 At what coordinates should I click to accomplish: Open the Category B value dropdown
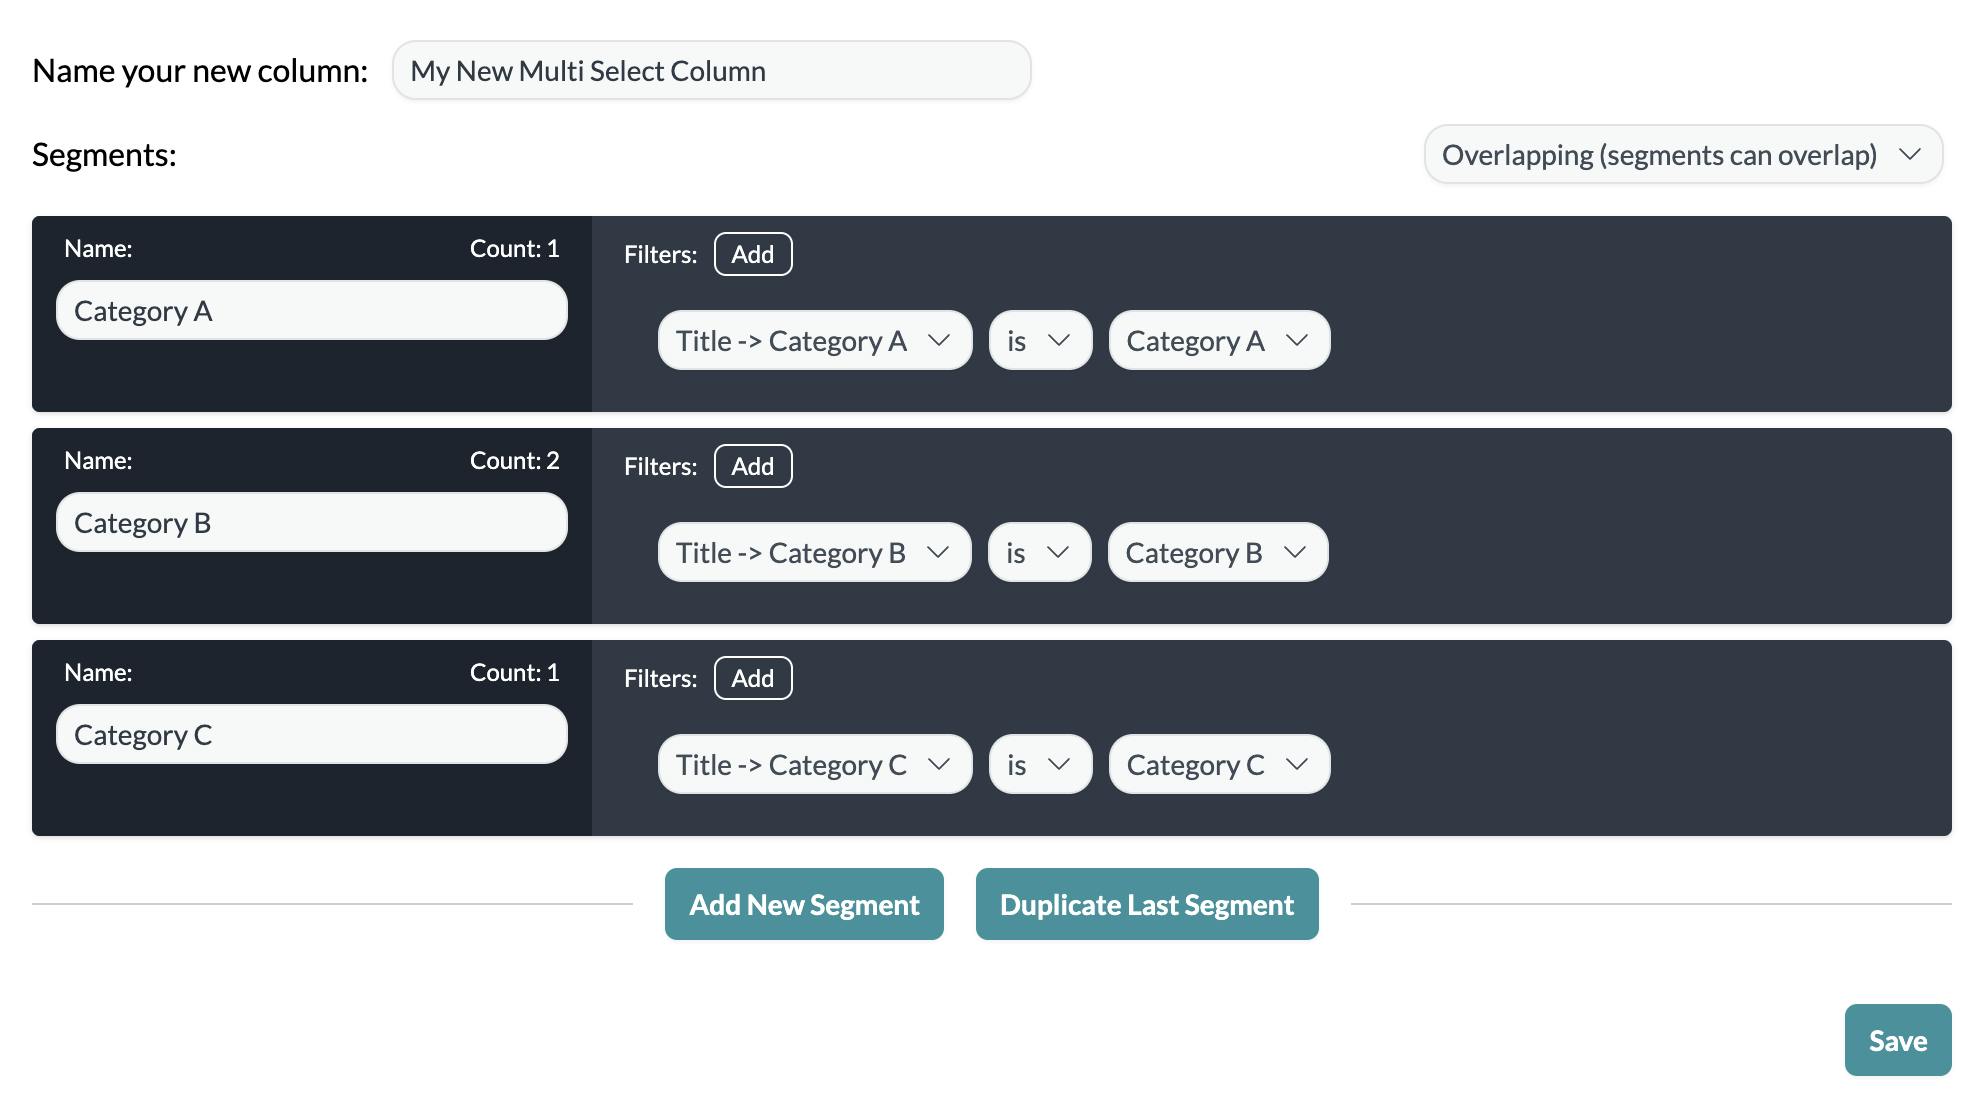click(1217, 551)
